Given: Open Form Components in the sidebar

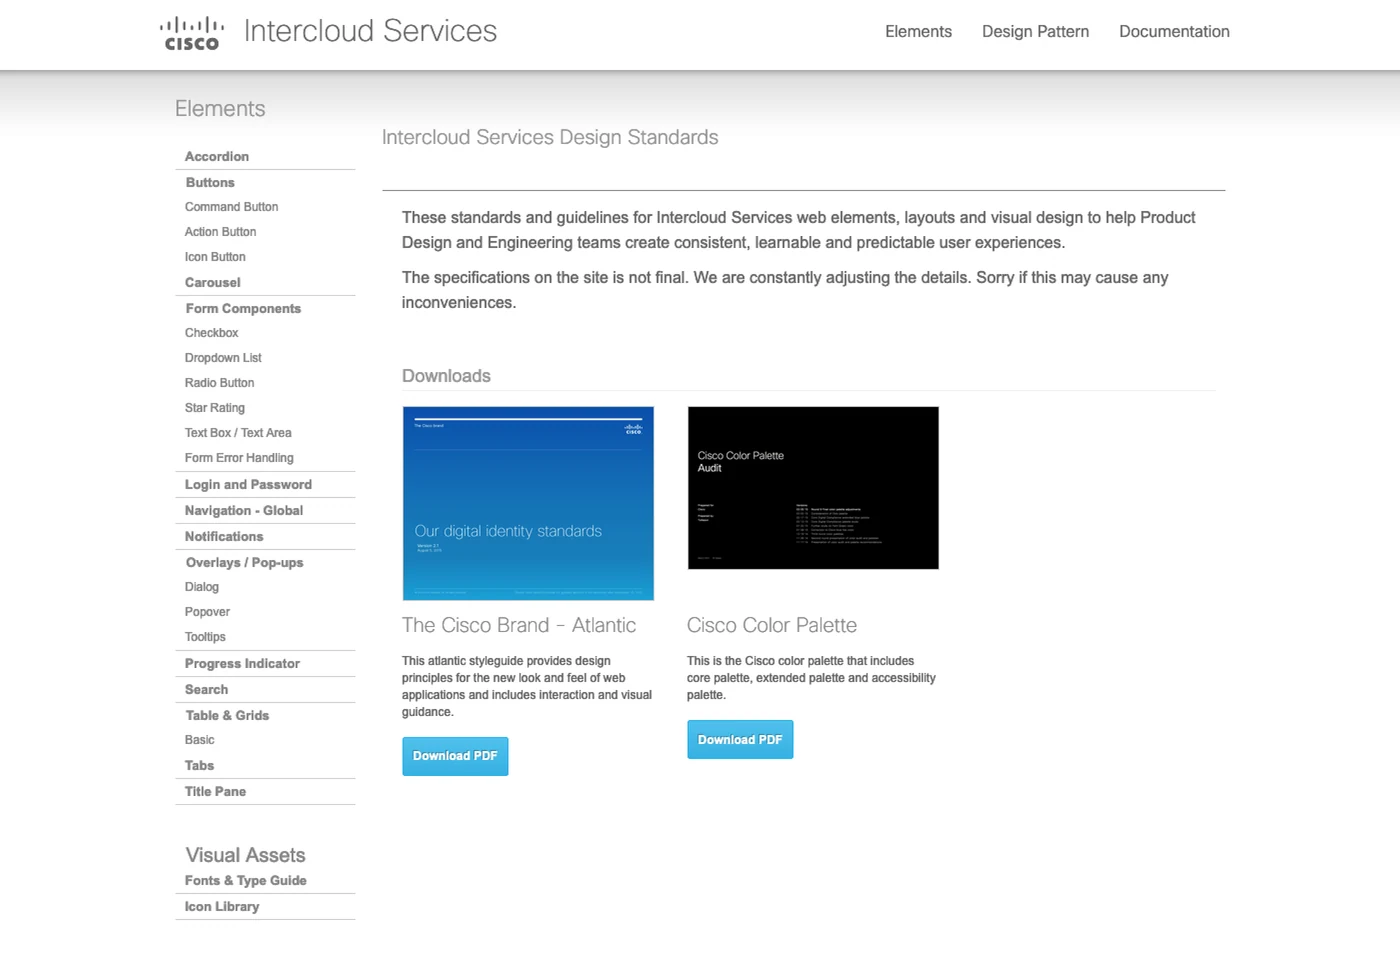Looking at the screenshot, I should pyautogui.click(x=243, y=309).
